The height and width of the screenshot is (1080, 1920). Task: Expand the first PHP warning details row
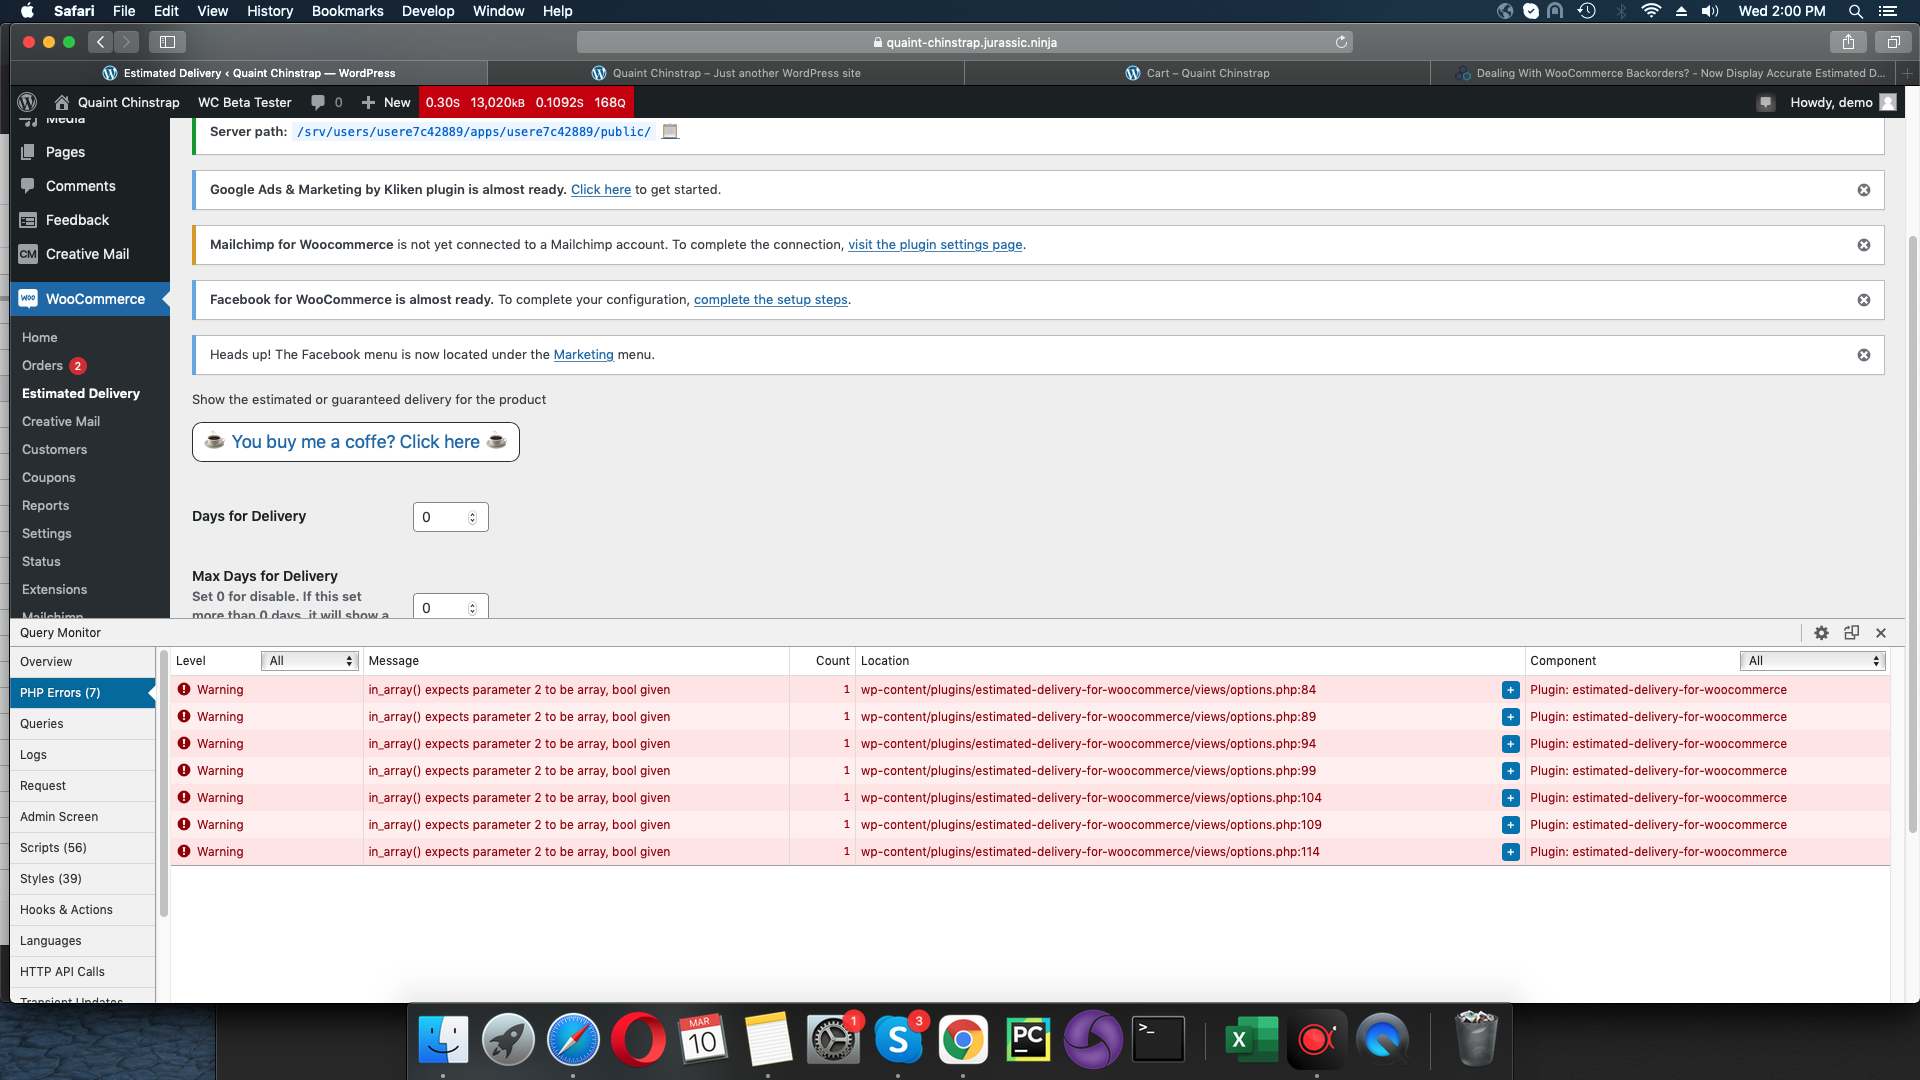click(x=1509, y=689)
